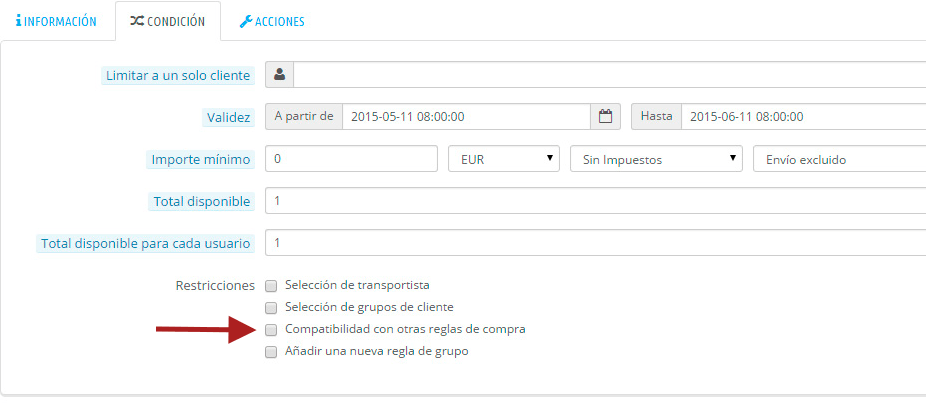Click the calendar icon beside start date
Image resolution: width=926 pixels, height=406 pixels.
(605, 116)
